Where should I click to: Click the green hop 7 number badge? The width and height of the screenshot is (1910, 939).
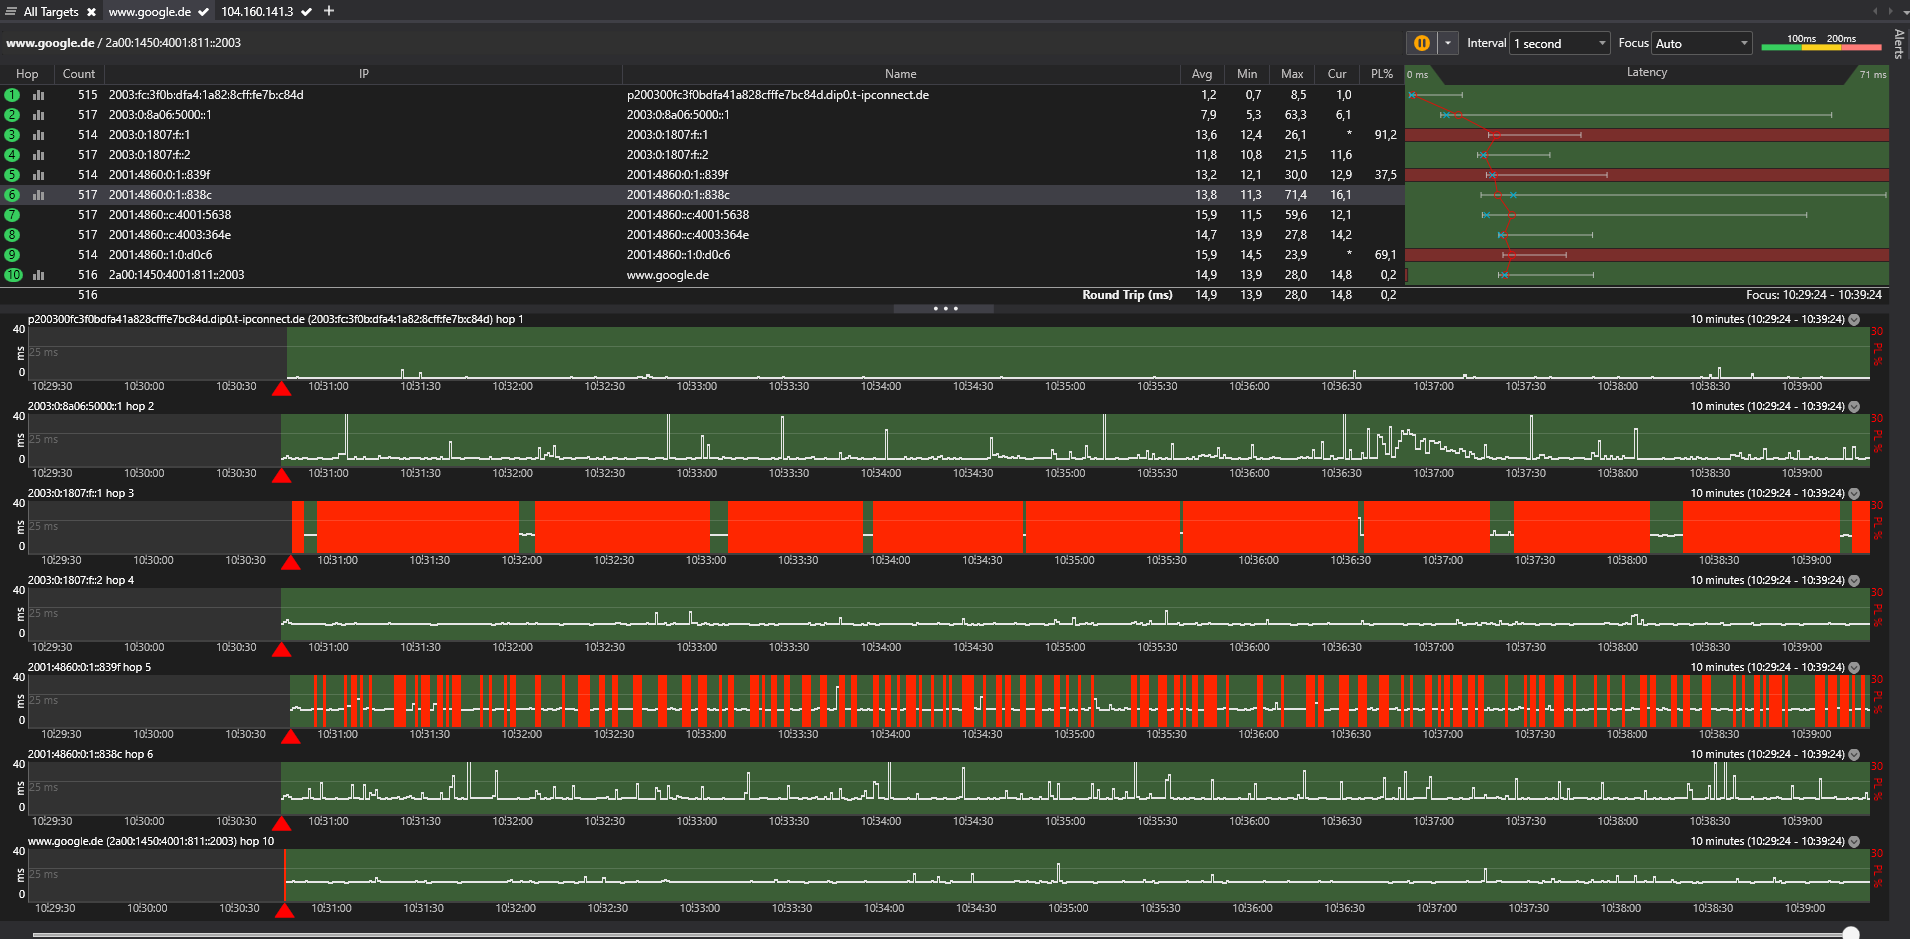(x=12, y=215)
